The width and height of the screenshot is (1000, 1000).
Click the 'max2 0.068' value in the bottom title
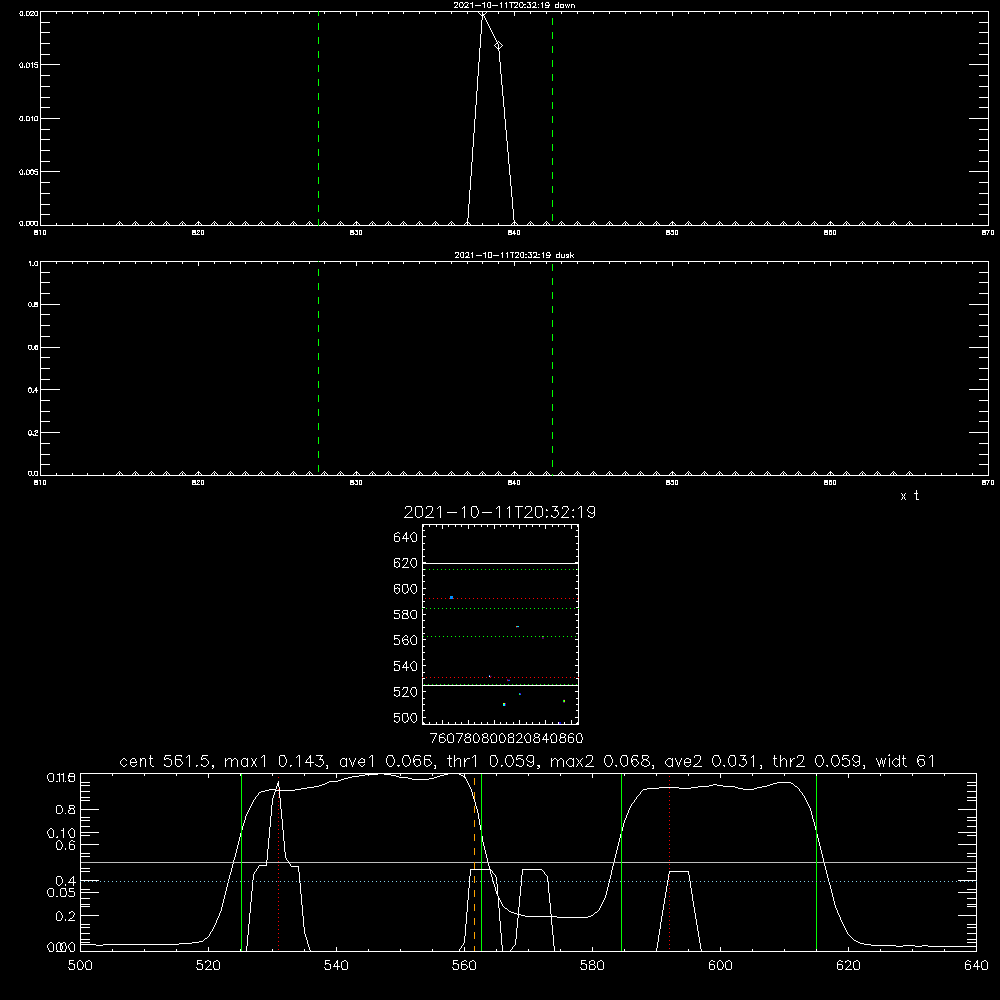[601, 761]
